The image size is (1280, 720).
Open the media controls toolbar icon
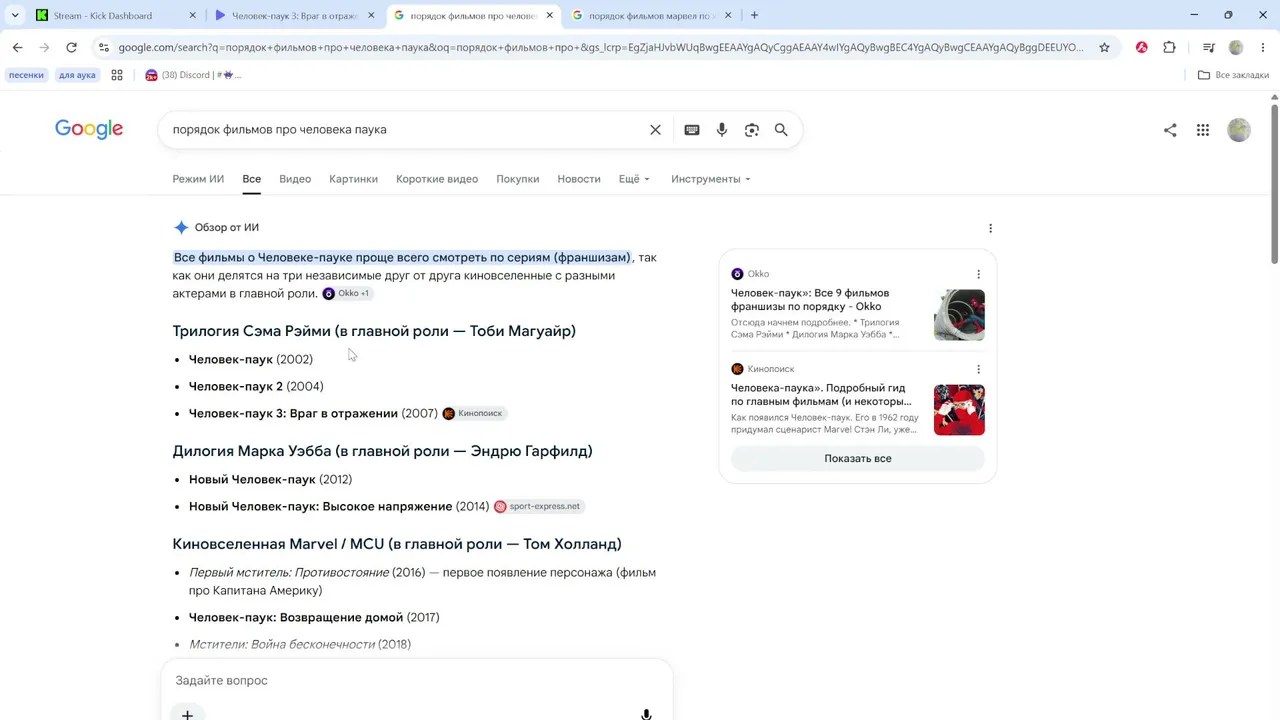[x=1208, y=47]
